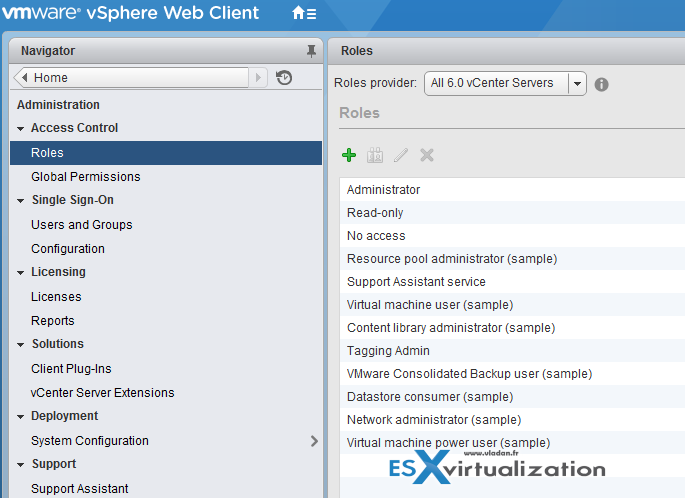
Task: Select the Administrator role
Action: (512, 190)
